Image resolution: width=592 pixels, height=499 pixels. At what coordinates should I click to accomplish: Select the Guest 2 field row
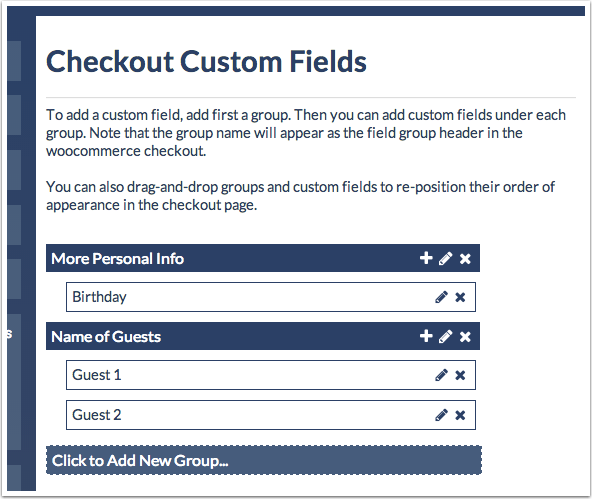click(271, 415)
